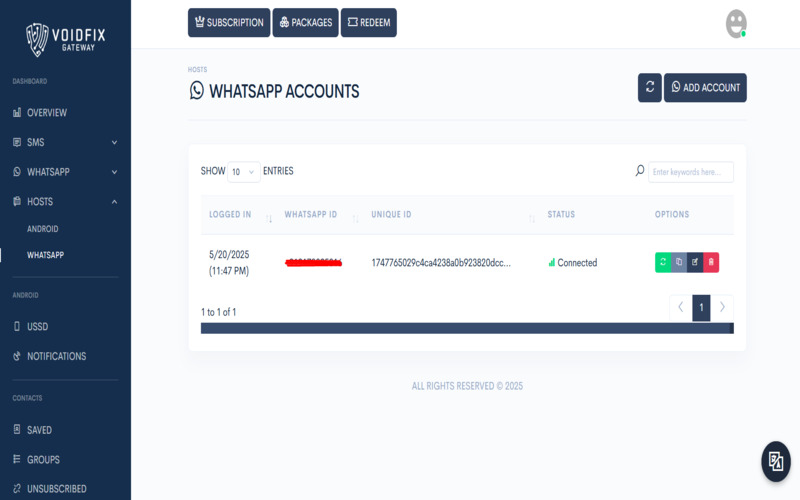
Task: Focus the keyword search field
Action: 691,172
